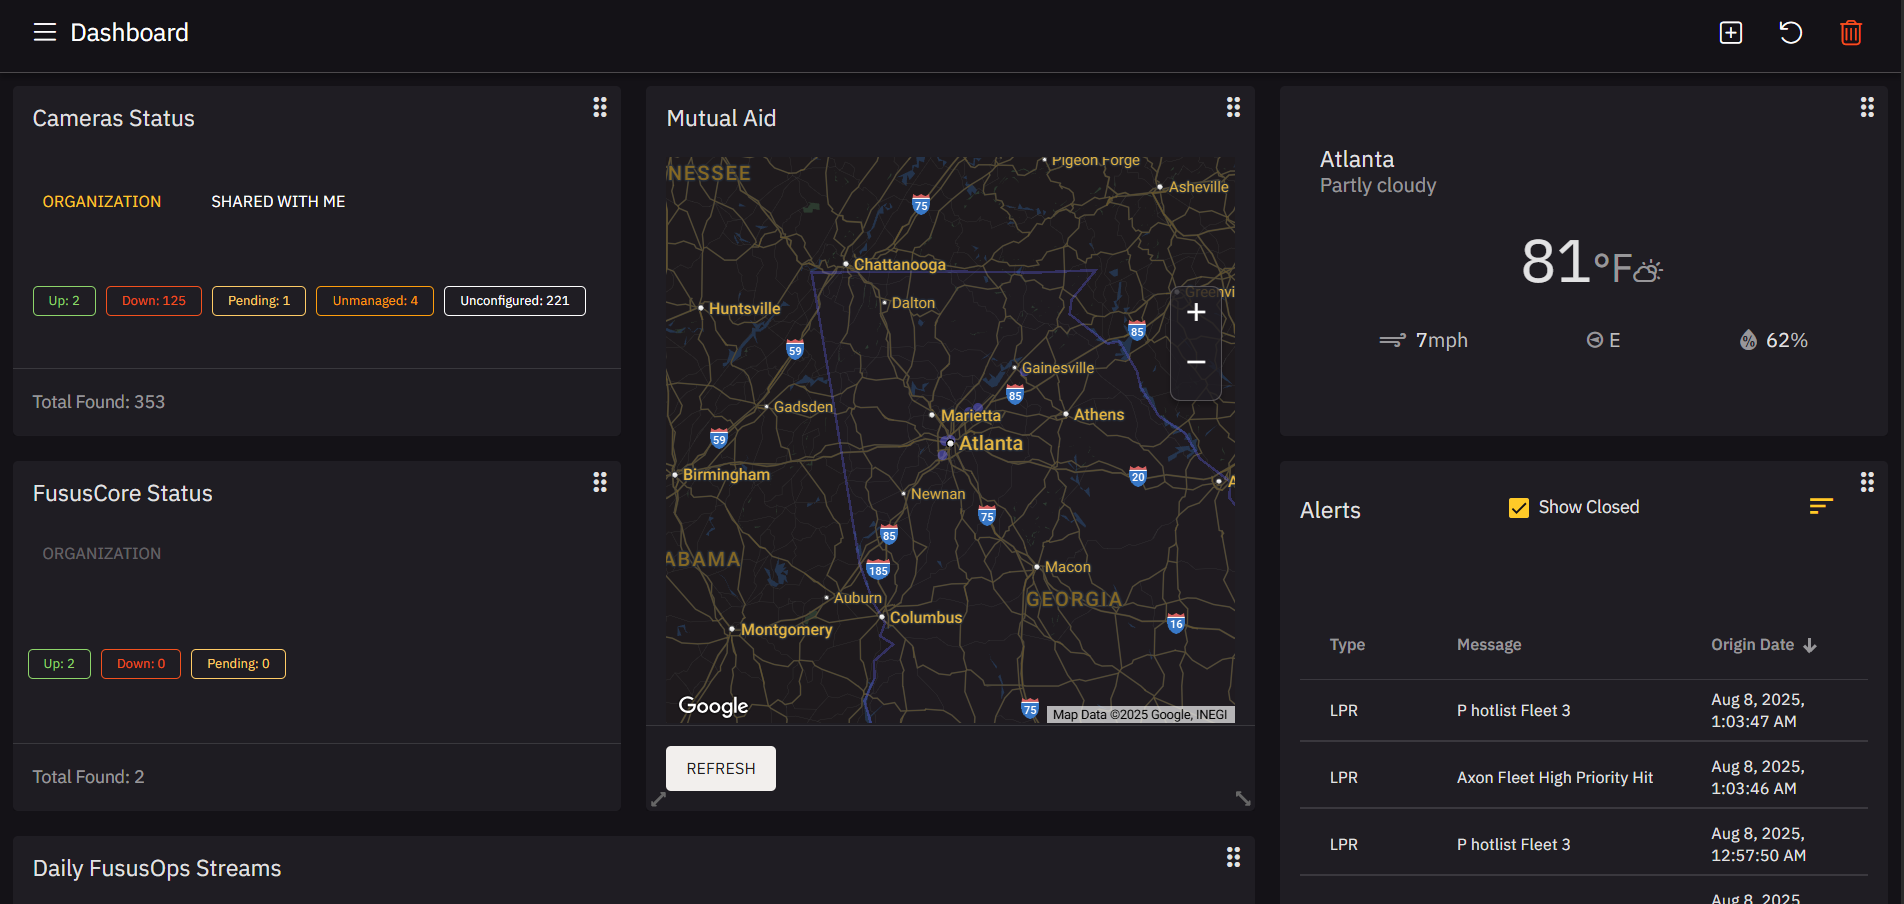Click FususCore Down: 0 chip
1904x904 pixels.
(x=141, y=664)
